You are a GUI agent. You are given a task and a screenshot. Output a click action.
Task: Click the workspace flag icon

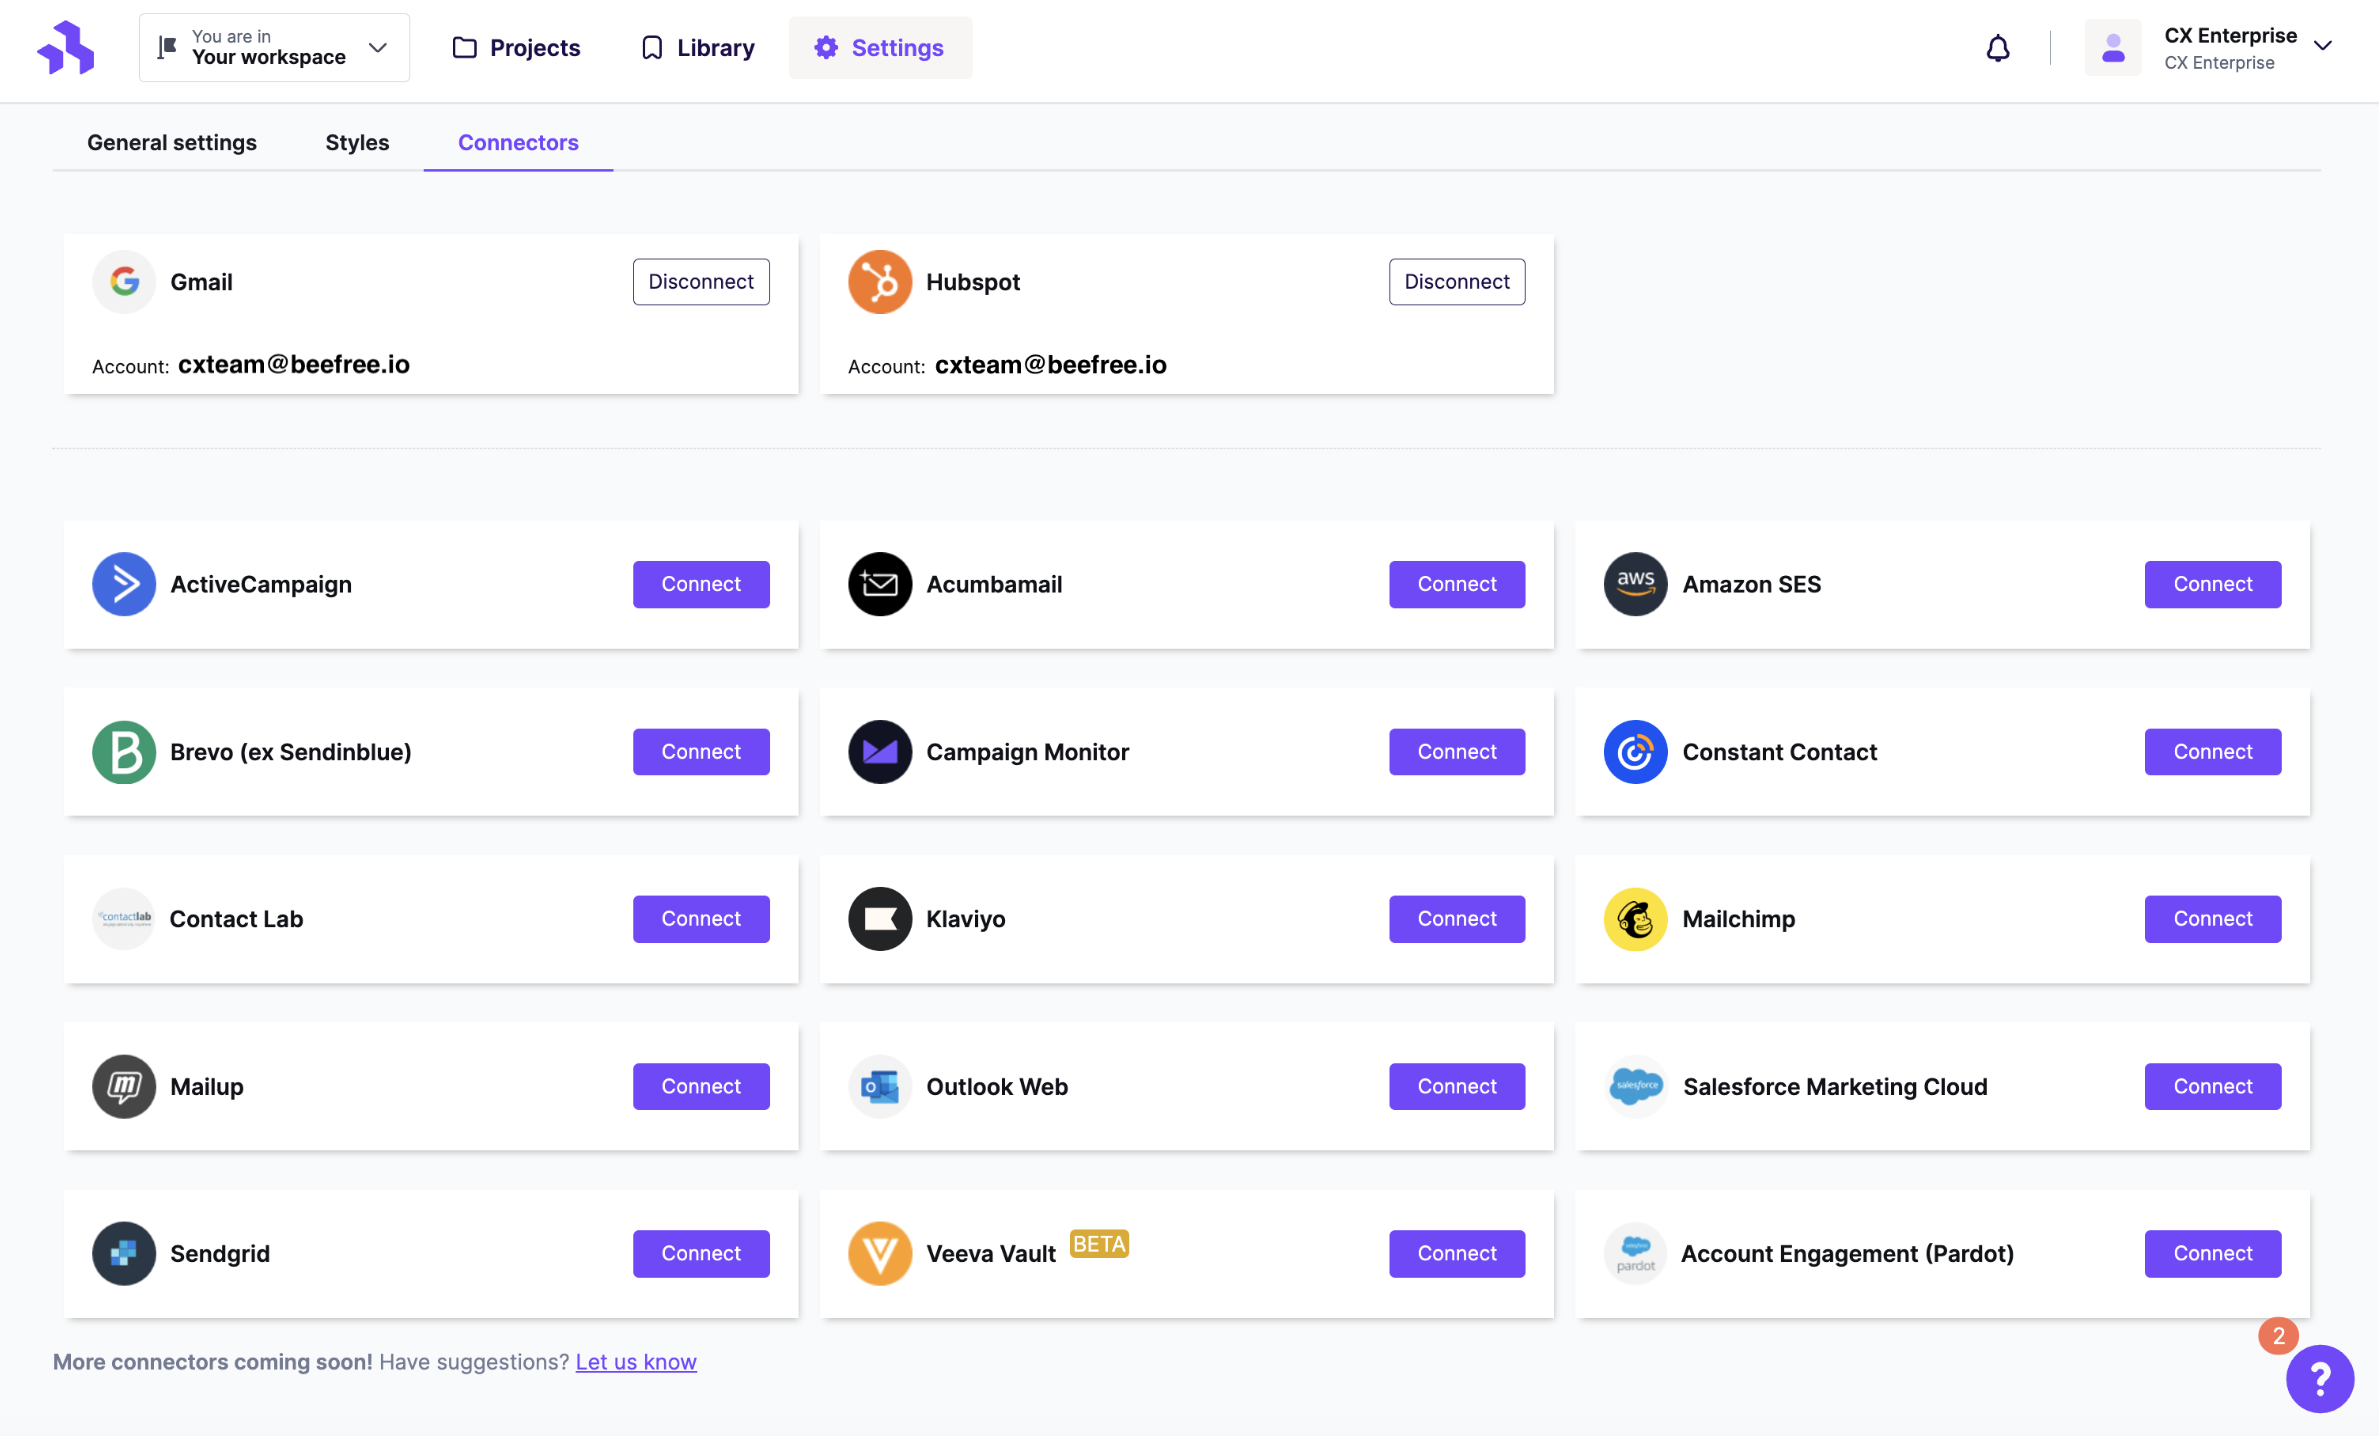(167, 47)
